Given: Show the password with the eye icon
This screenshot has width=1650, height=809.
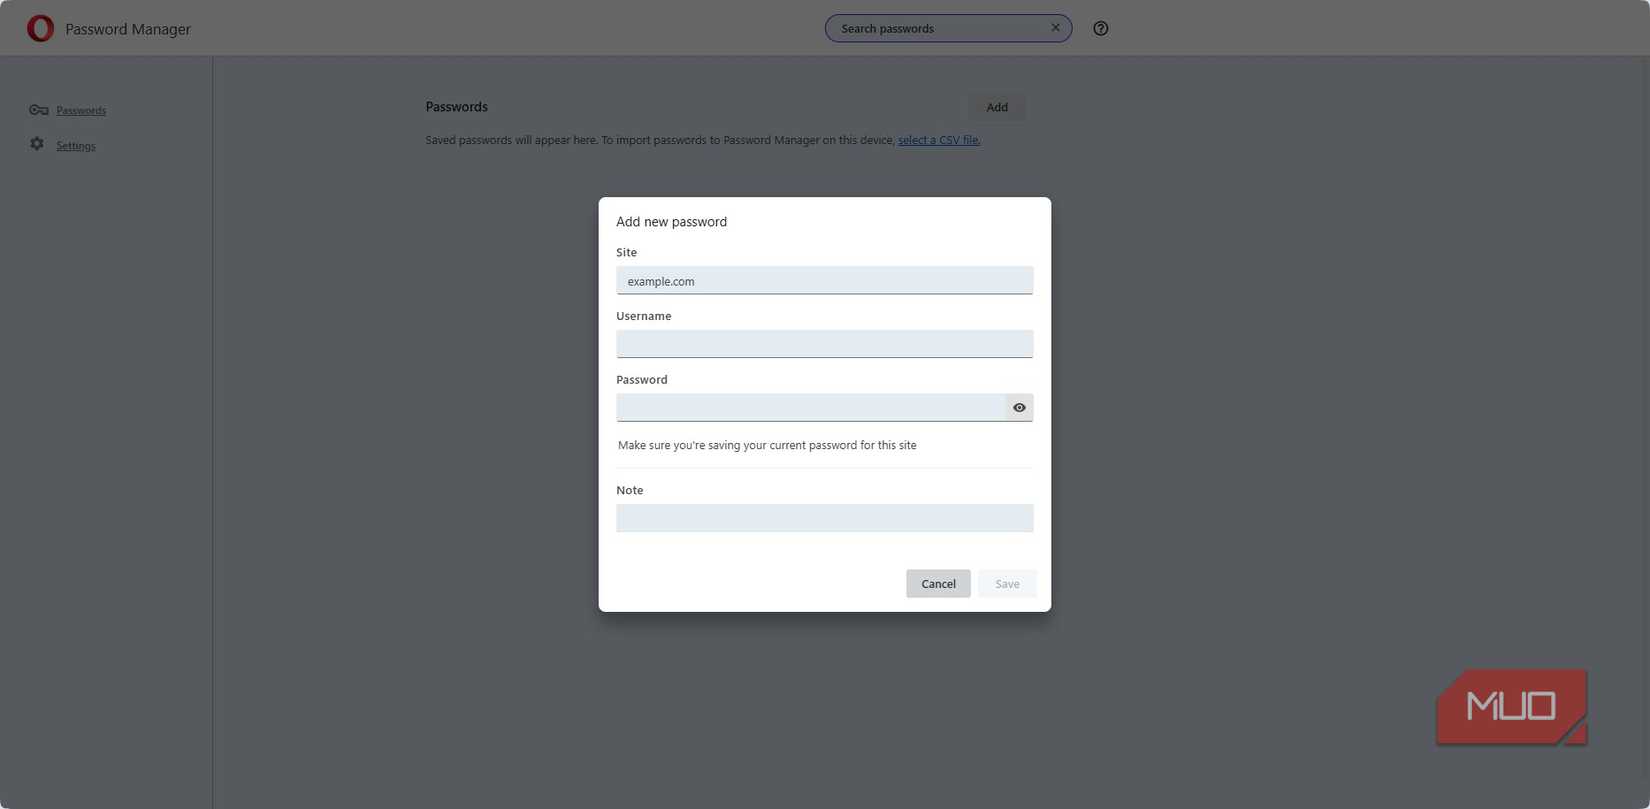Looking at the screenshot, I should pos(1019,407).
